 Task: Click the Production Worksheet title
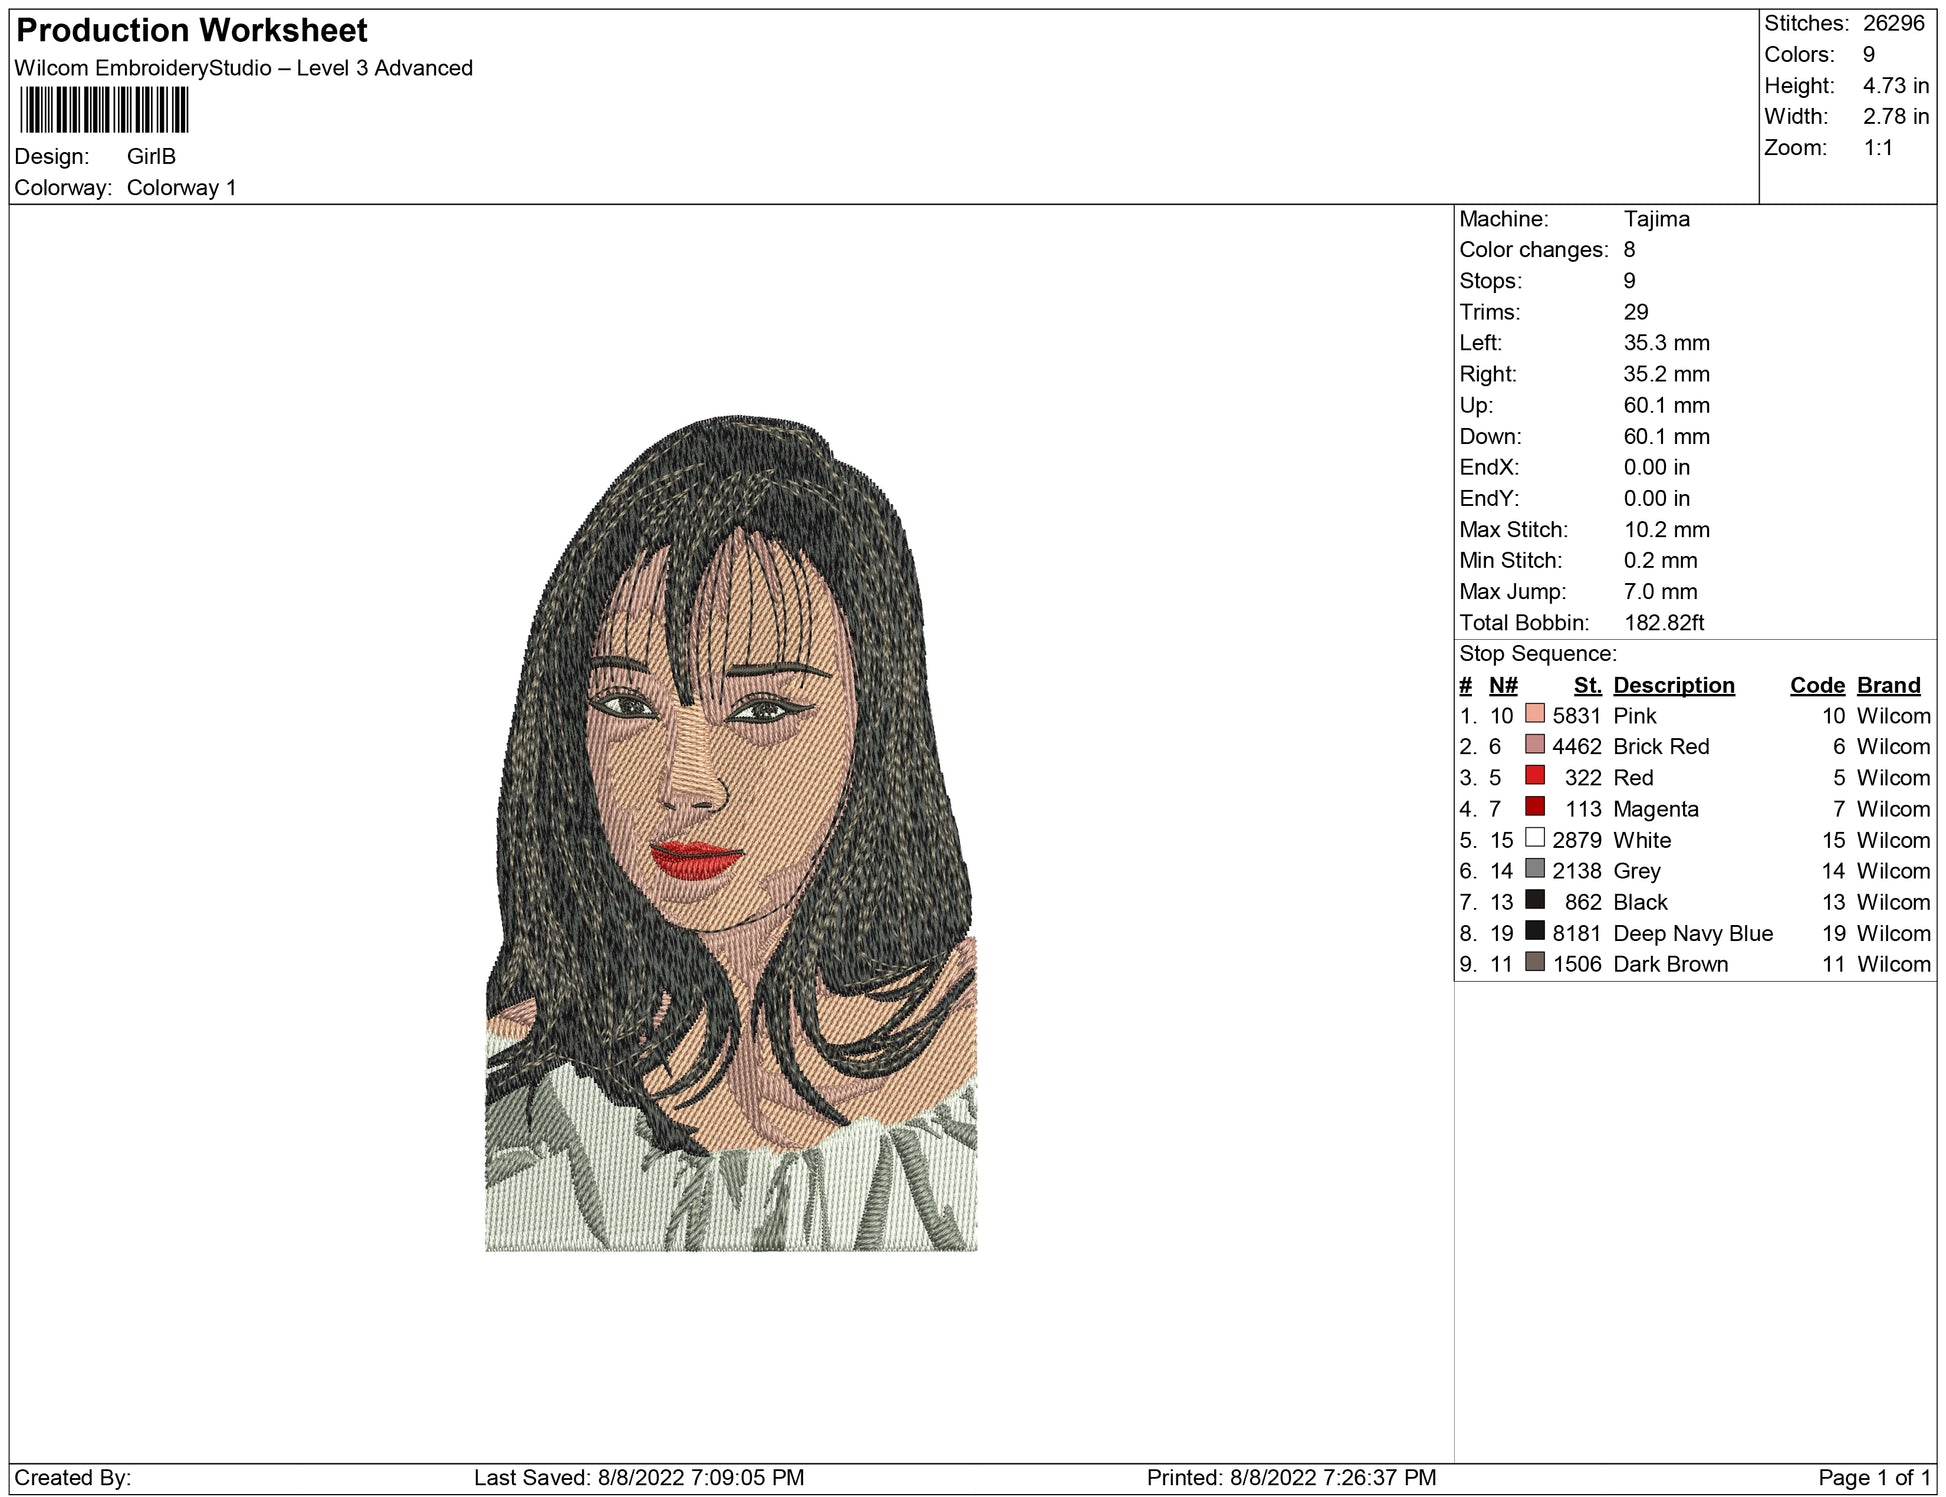[x=192, y=31]
